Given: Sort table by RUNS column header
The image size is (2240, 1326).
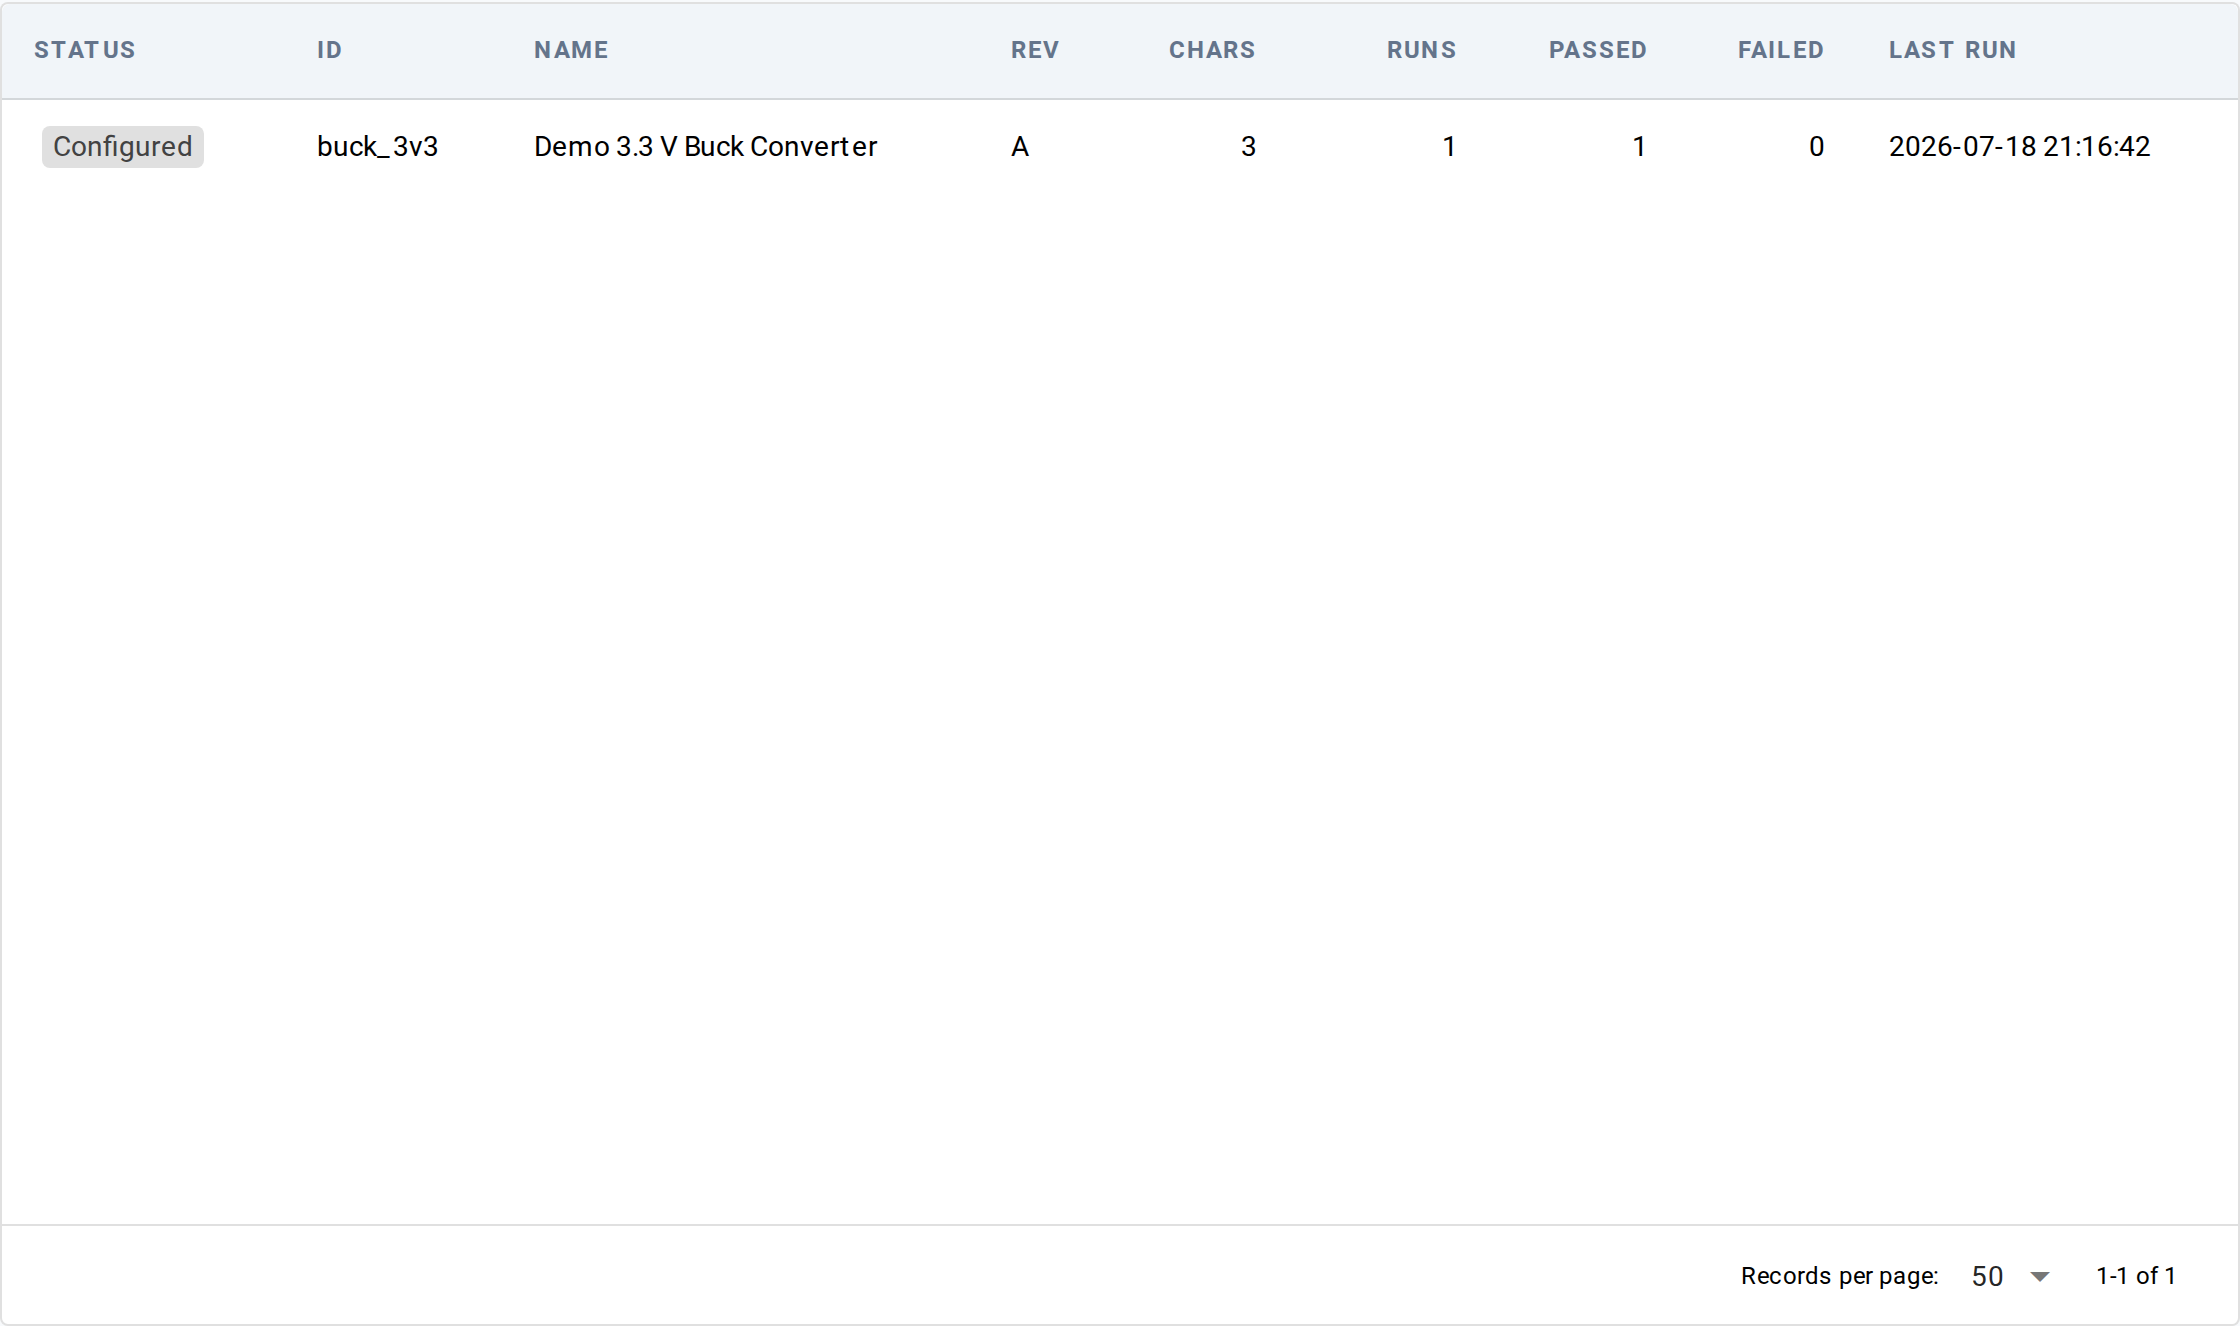Looking at the screenshot, I should coord(1421,50).
